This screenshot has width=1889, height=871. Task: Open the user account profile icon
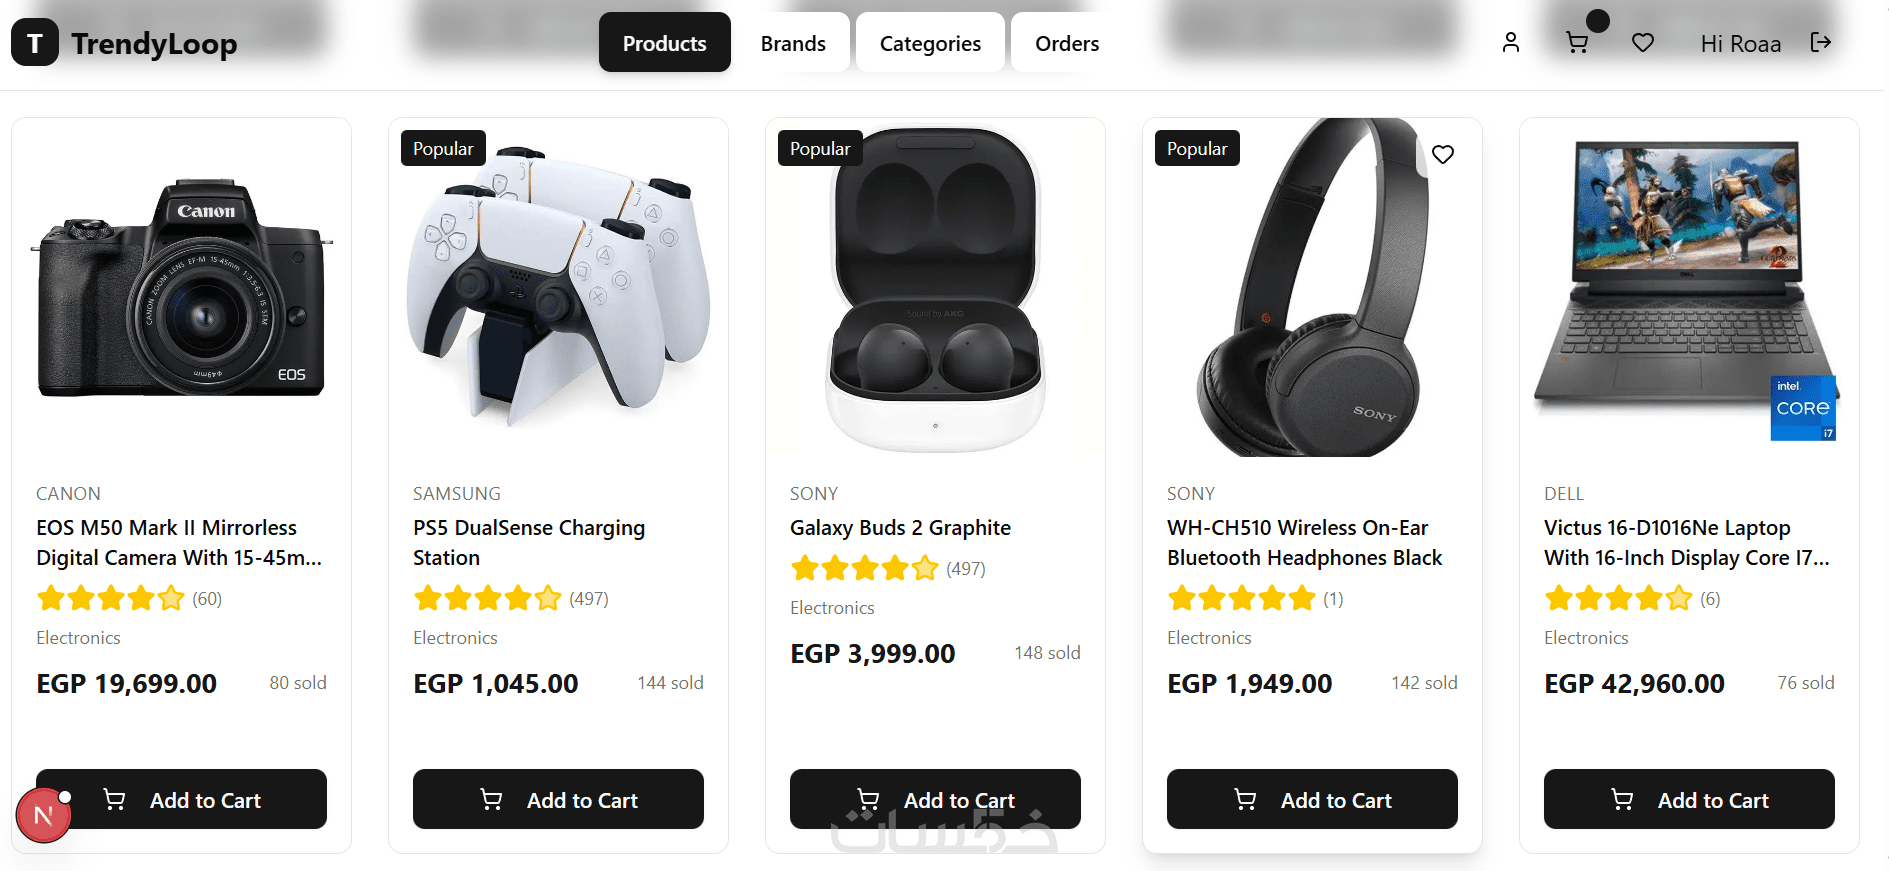pyautogui.click(x=1511, y=42)
